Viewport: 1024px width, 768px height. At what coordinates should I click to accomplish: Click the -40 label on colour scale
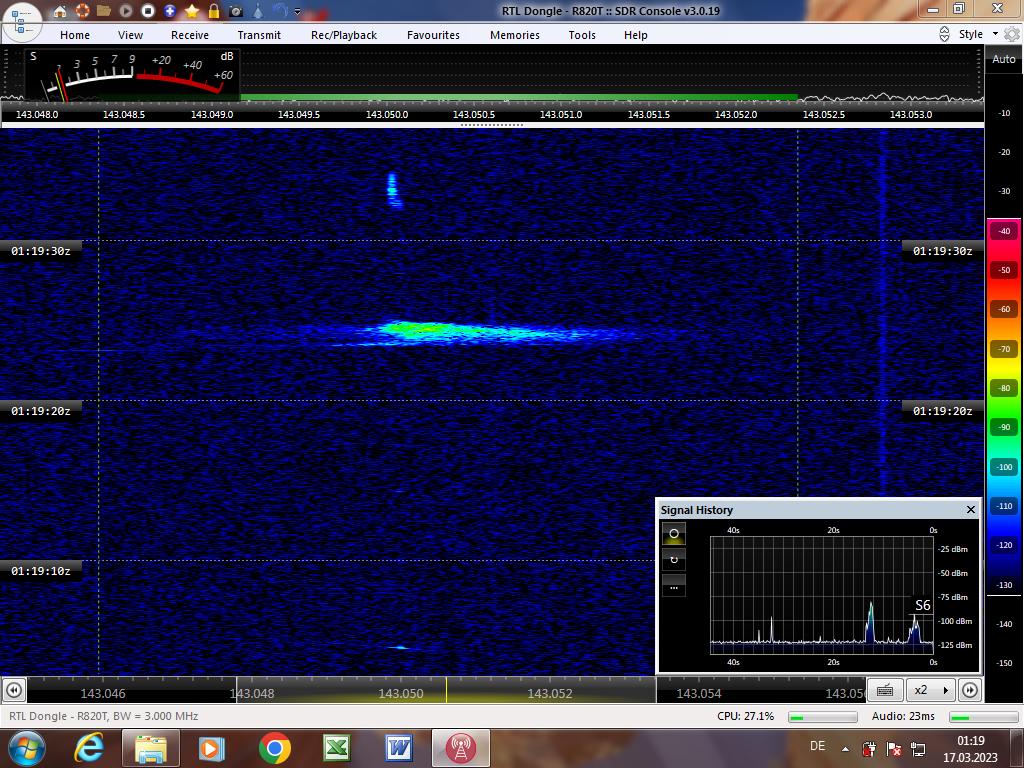1004,231
